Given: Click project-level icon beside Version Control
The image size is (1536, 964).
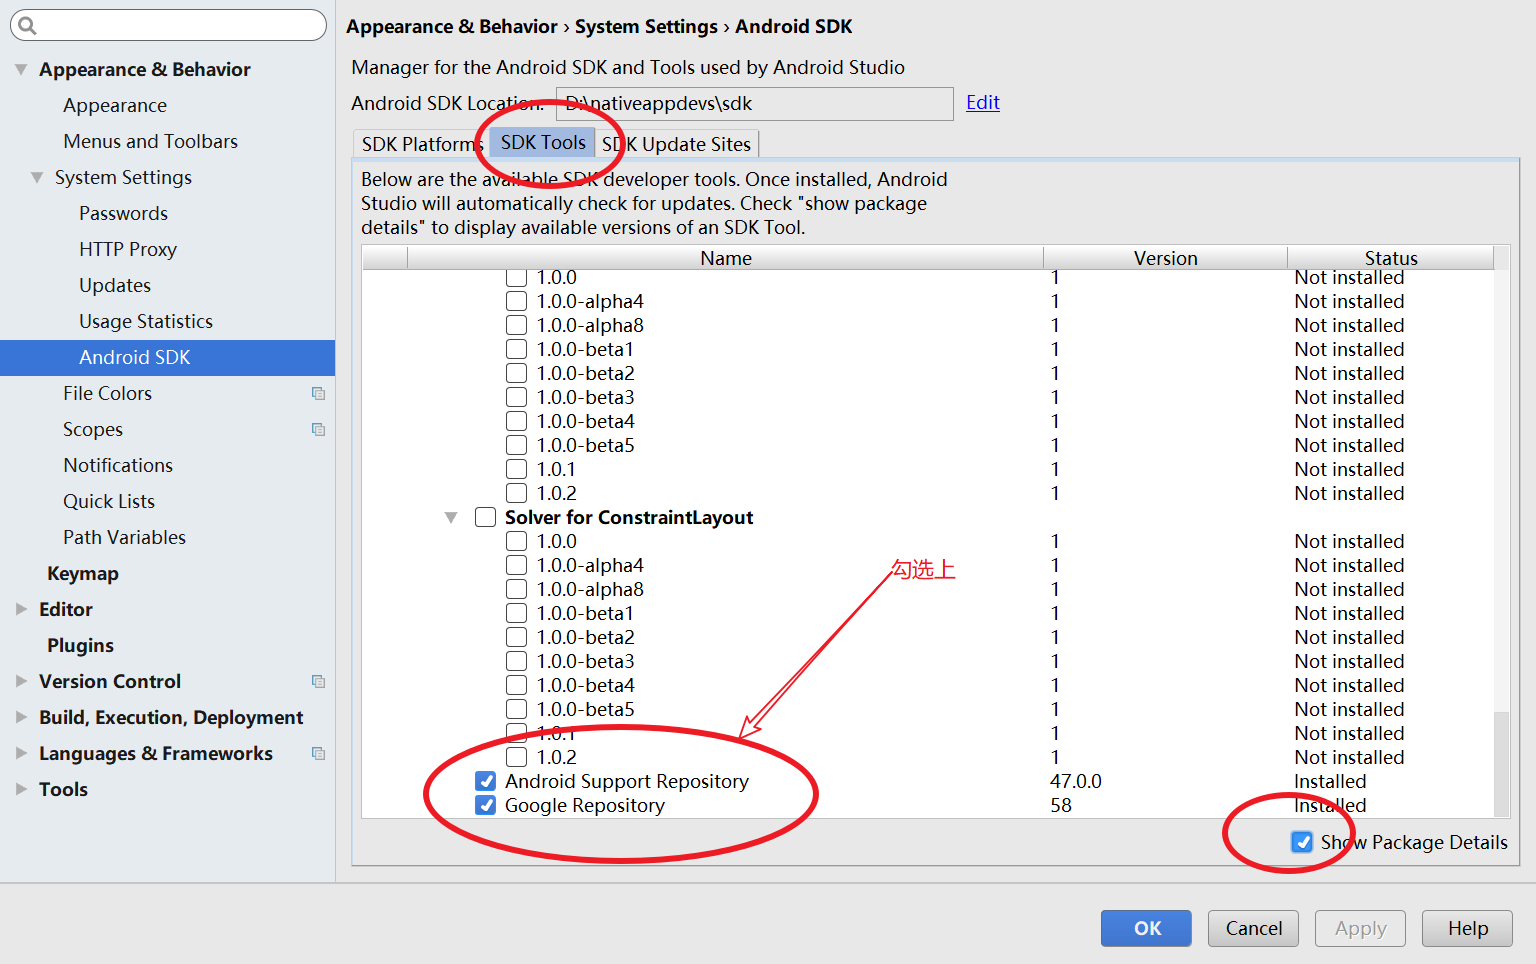Looking at the screenshot, I should 318,681.
